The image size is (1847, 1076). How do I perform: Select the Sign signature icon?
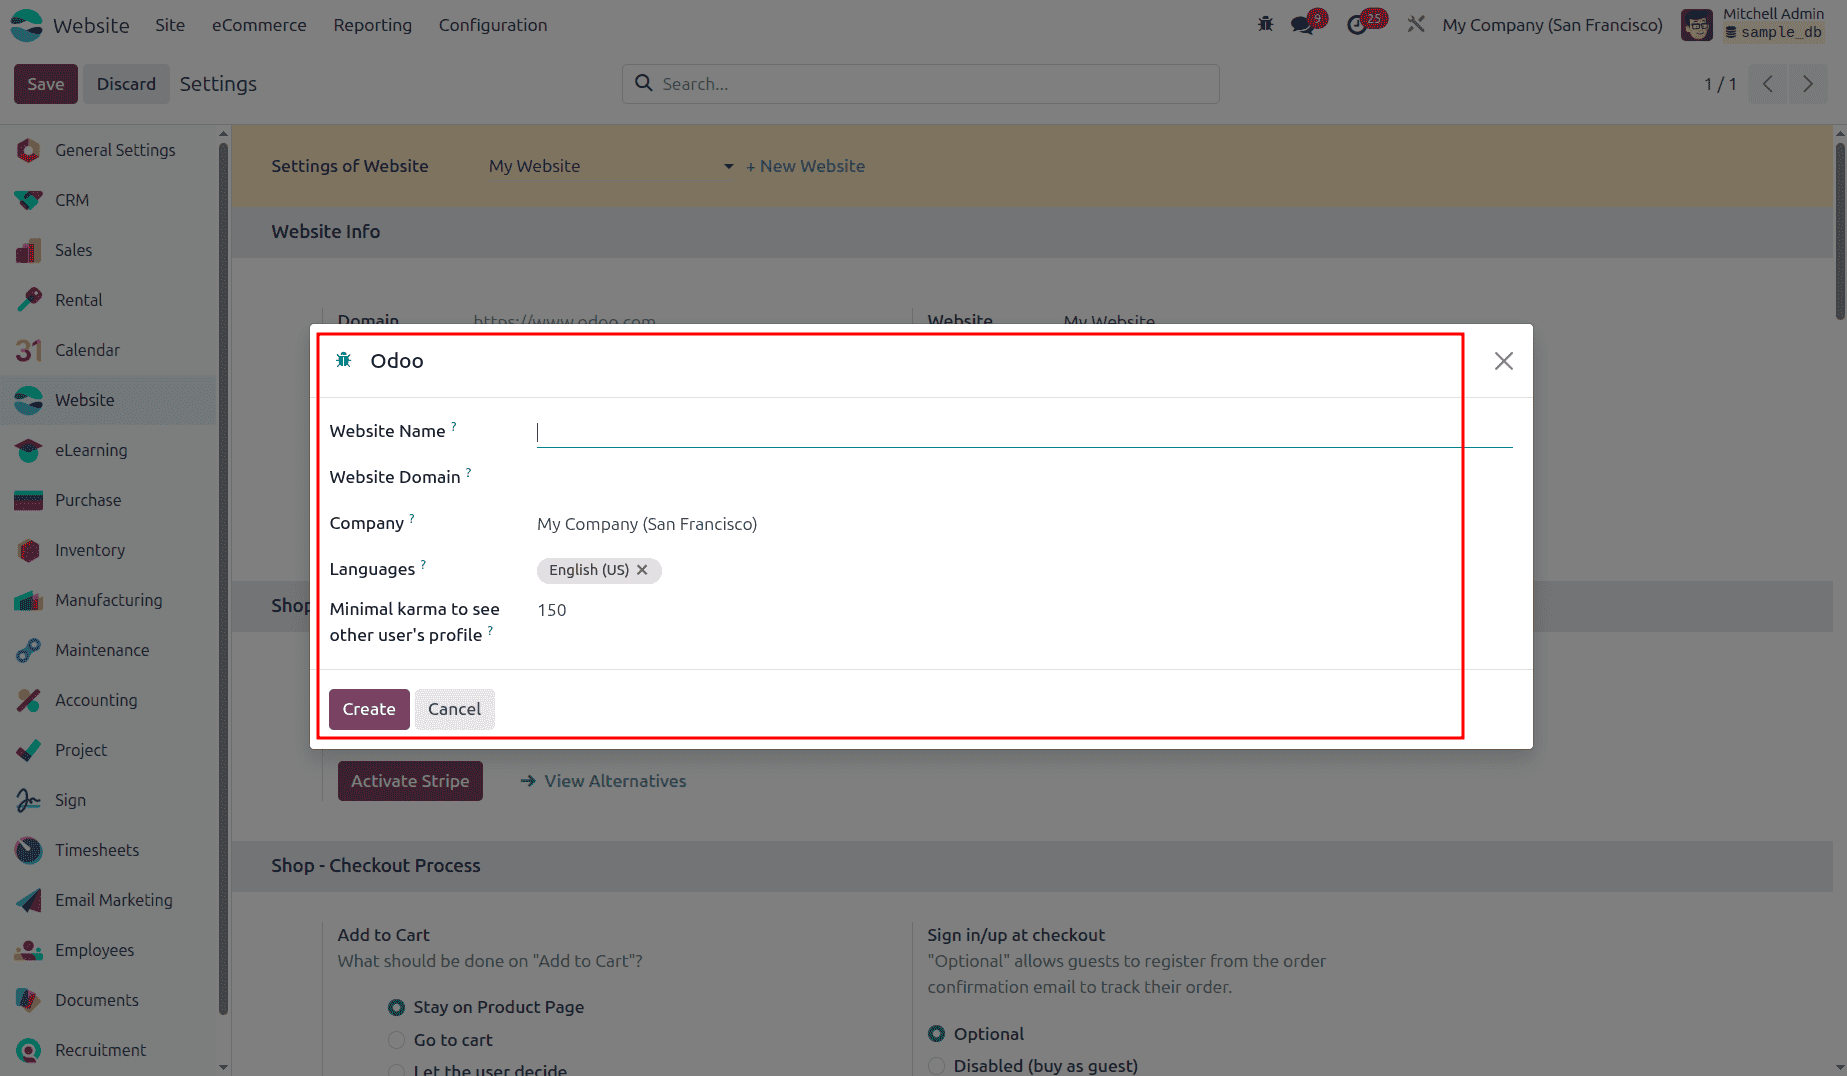click(x=28, y=800)
